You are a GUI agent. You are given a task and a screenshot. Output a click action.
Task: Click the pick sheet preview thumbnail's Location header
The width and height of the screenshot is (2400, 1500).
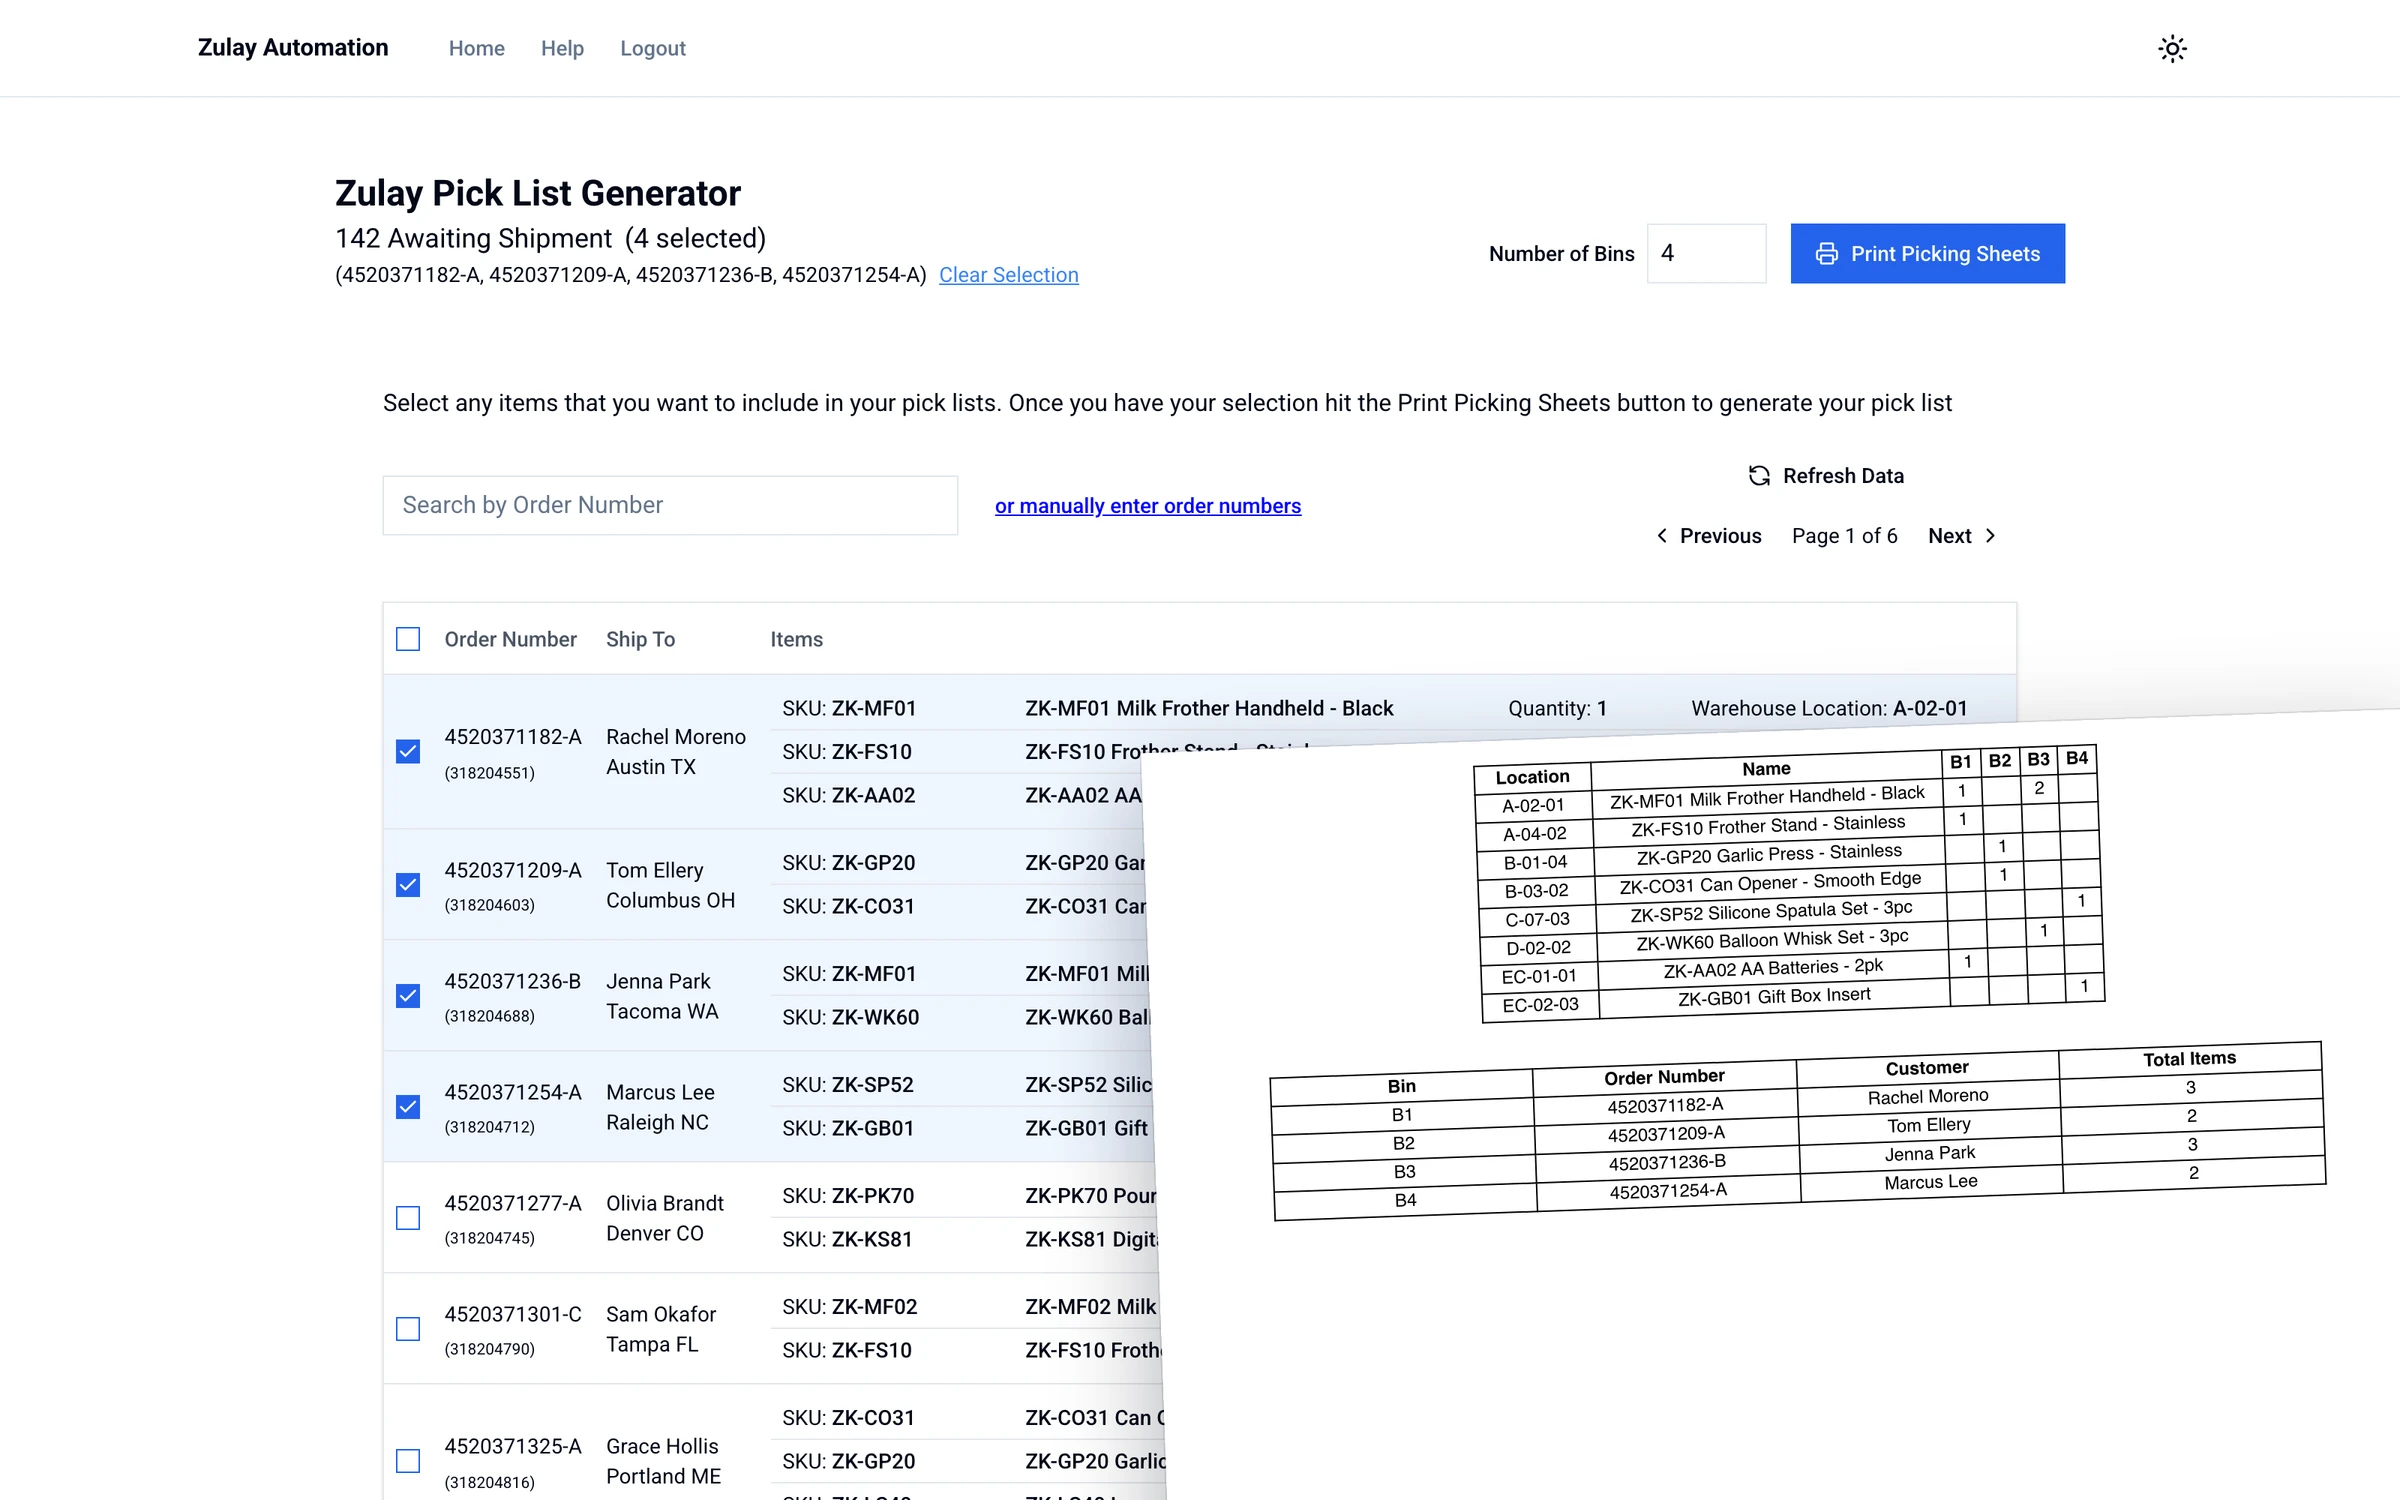[x=1532, y=777]
